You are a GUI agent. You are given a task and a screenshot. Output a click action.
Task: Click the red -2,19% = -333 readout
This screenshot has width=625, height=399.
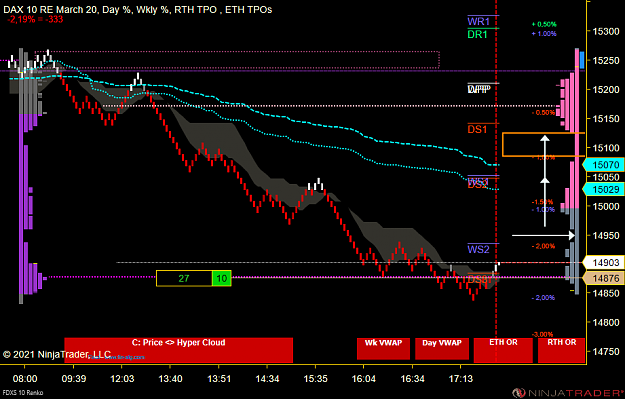point(35,19)
